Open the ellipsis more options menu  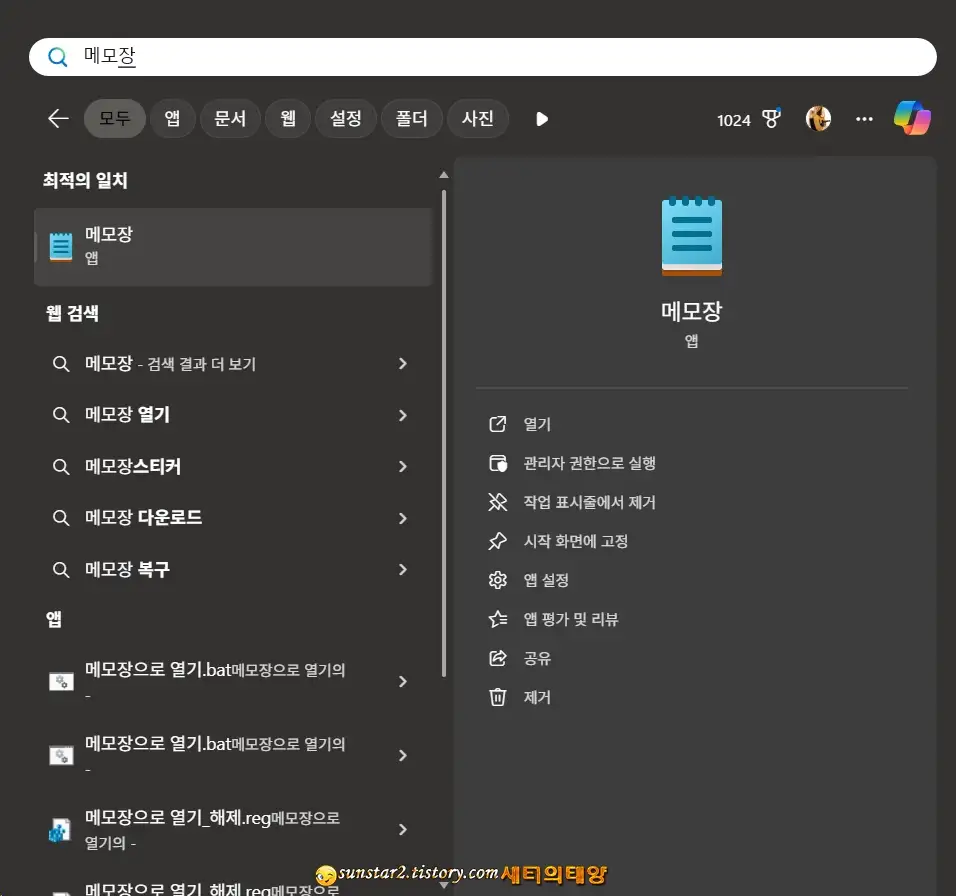pos(864,118)
